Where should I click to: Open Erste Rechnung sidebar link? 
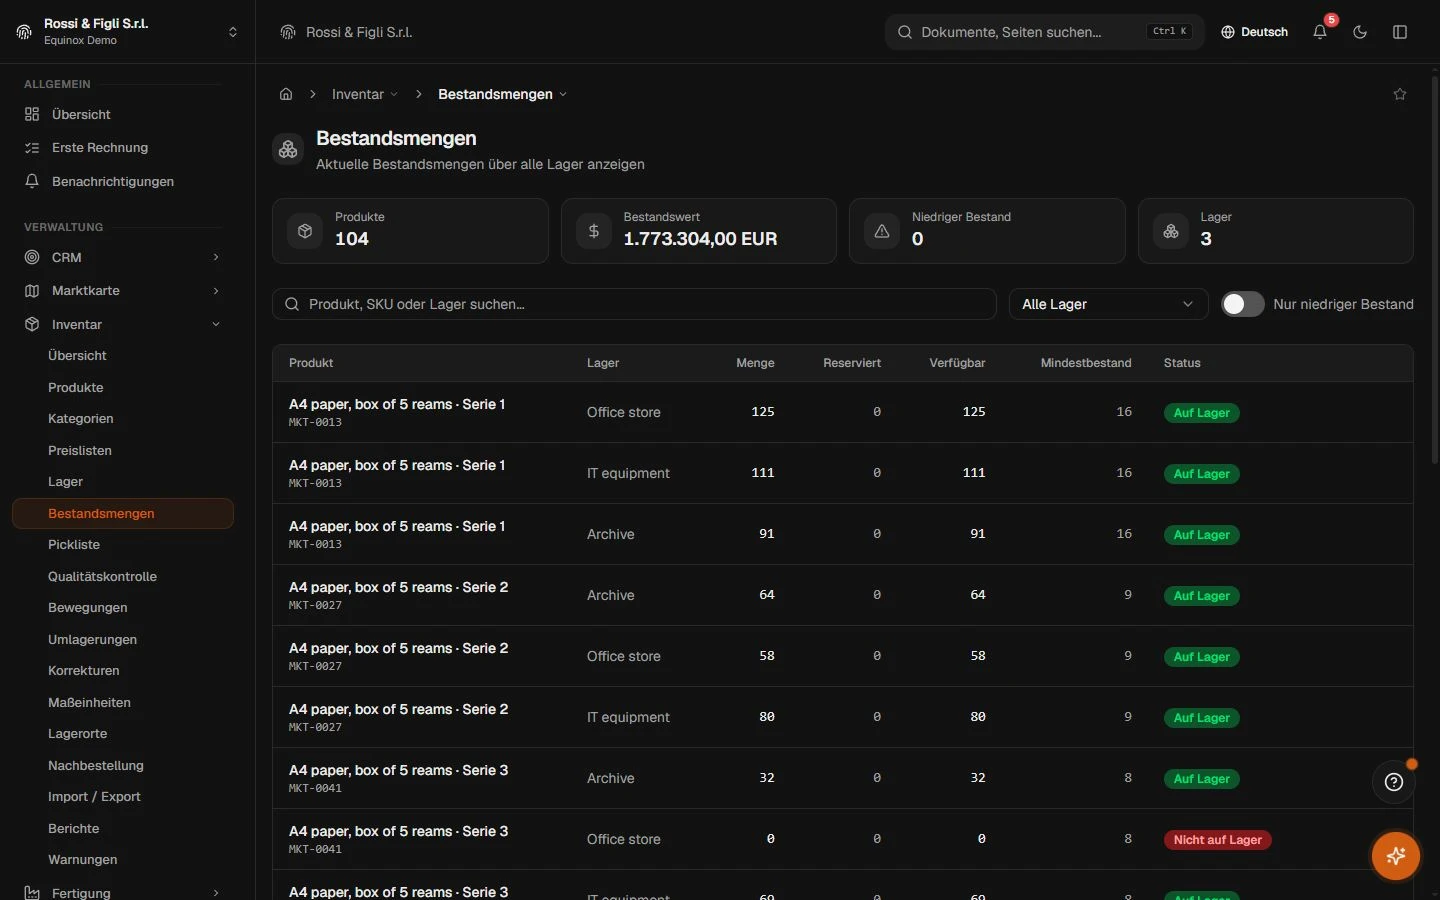100,147
